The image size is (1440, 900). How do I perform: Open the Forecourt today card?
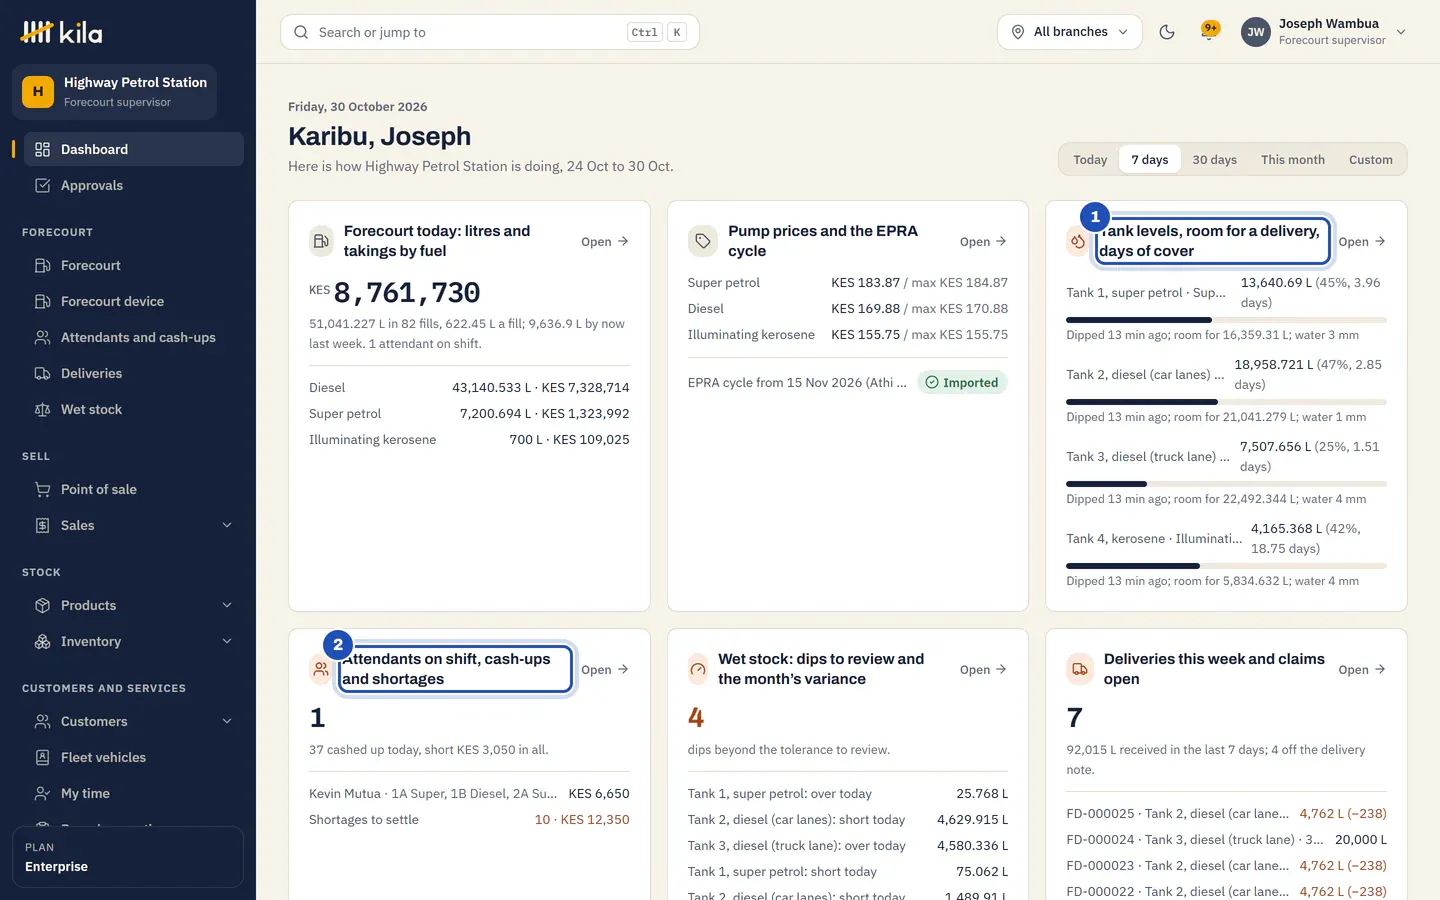(x=605, y=241)
